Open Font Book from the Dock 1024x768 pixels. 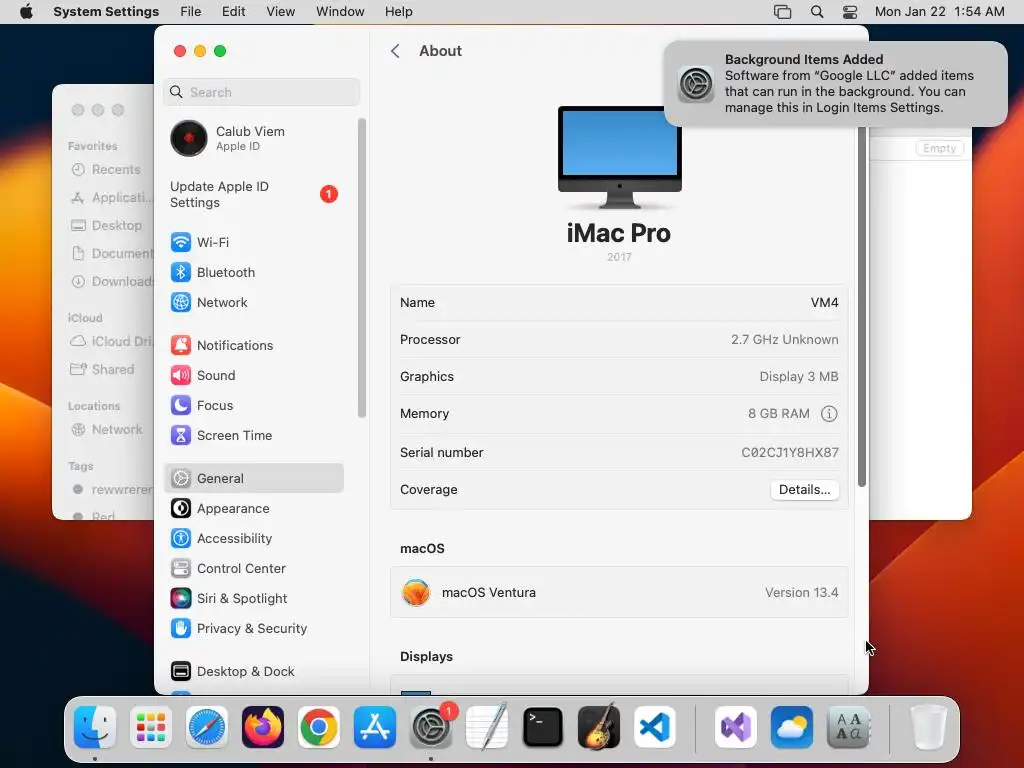(848, 727)
